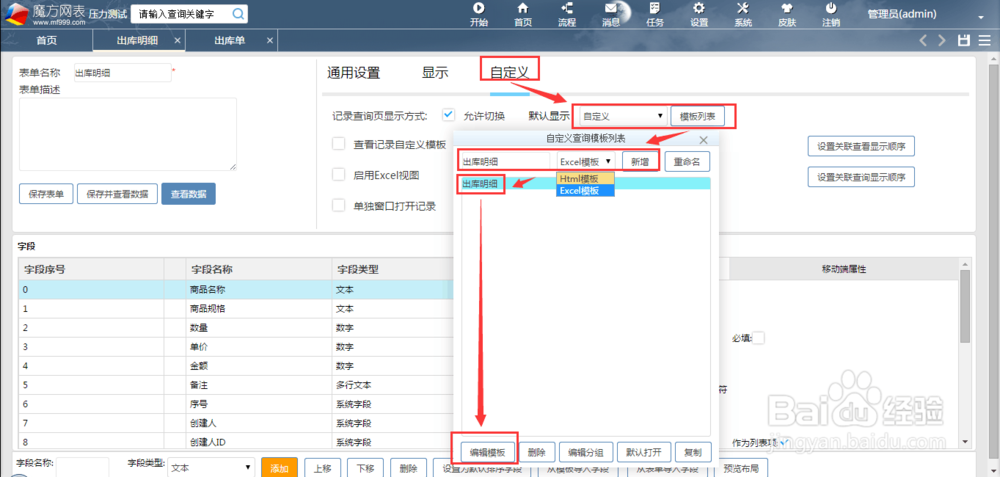Open the 皮肤 skin icon
This screenshot has height=477, width=1000.
(787, 9)
